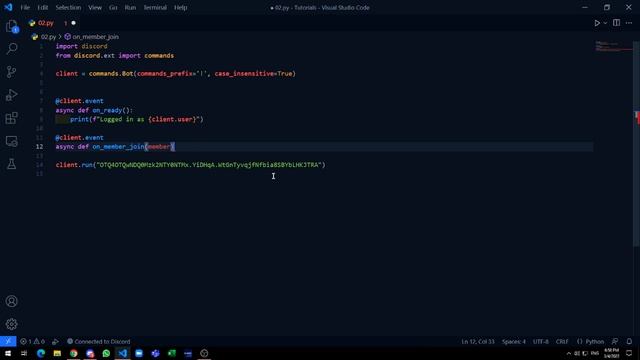Open Google Chrome from taskbar
This screenshot has height=360, width=640.
pos(73,353)
